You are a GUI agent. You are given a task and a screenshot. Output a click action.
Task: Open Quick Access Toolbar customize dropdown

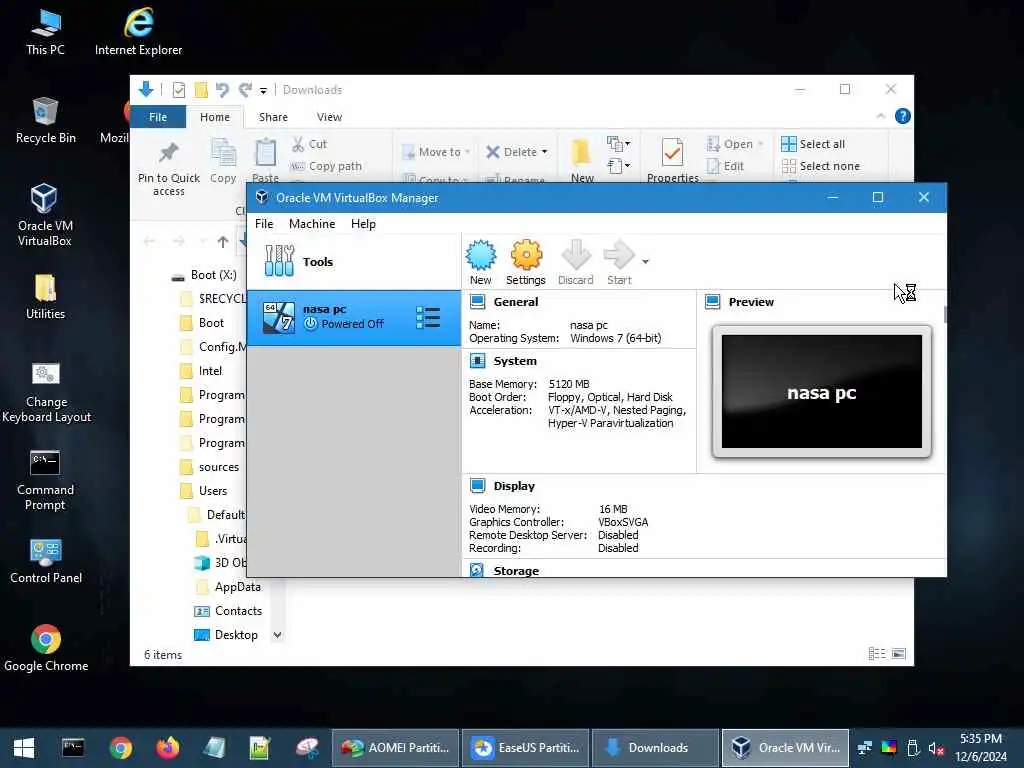coord(263,91)
